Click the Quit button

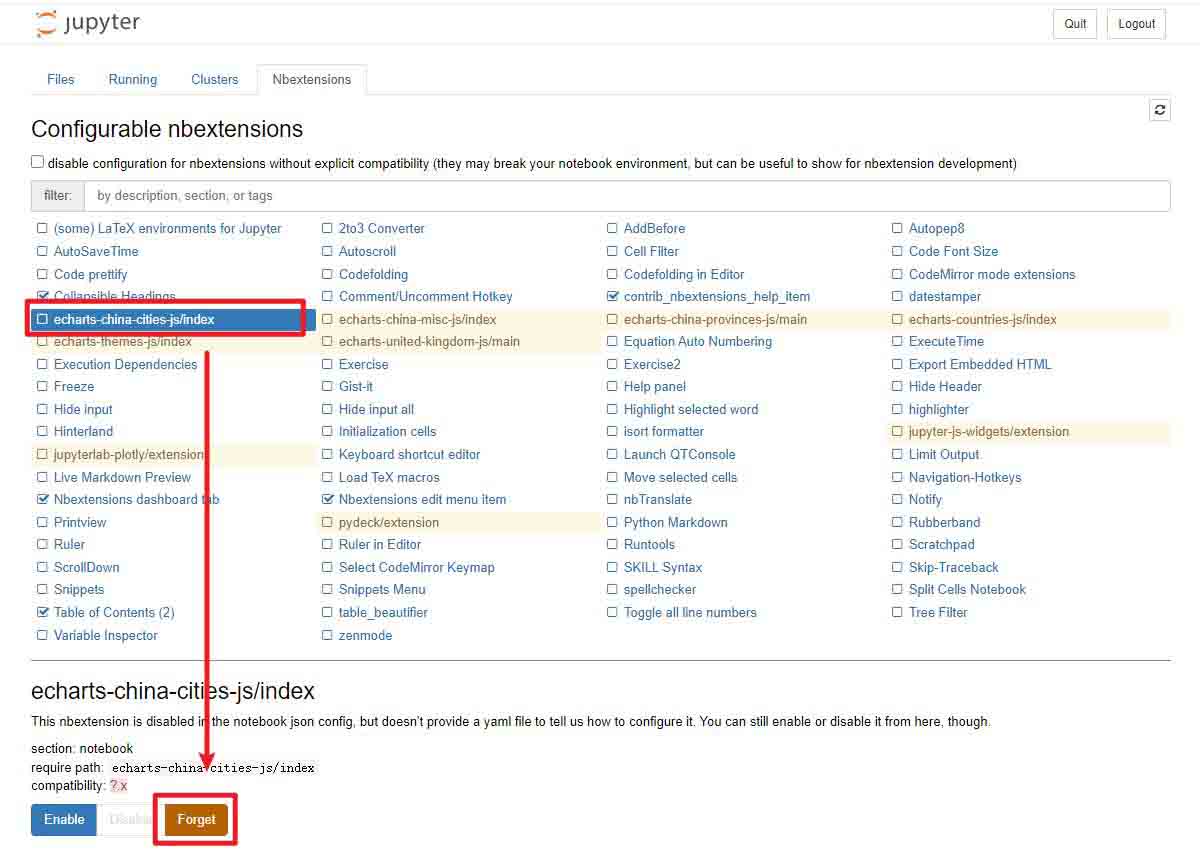coord(1075,24)
